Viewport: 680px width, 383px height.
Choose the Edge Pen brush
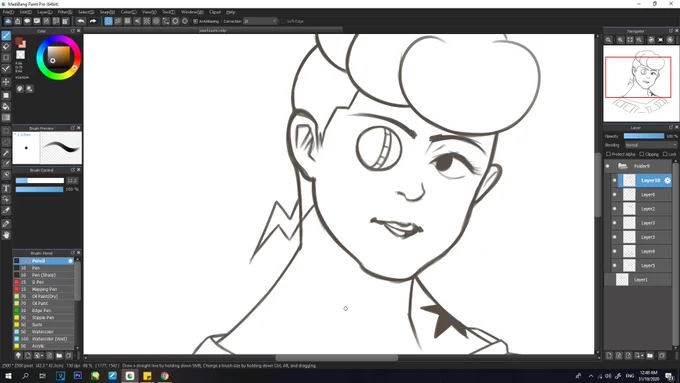point(43,311)
